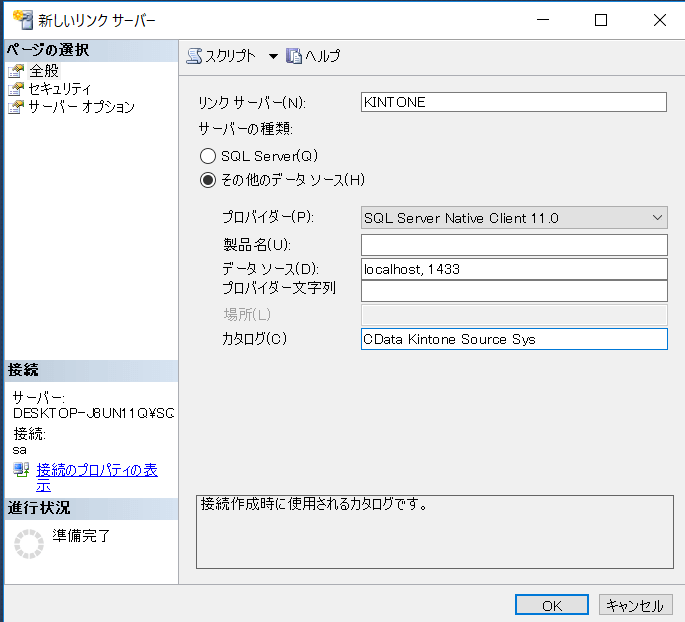Click the connection properties computer icon
The width and height of the screenshot is (685, 622).
21,470
